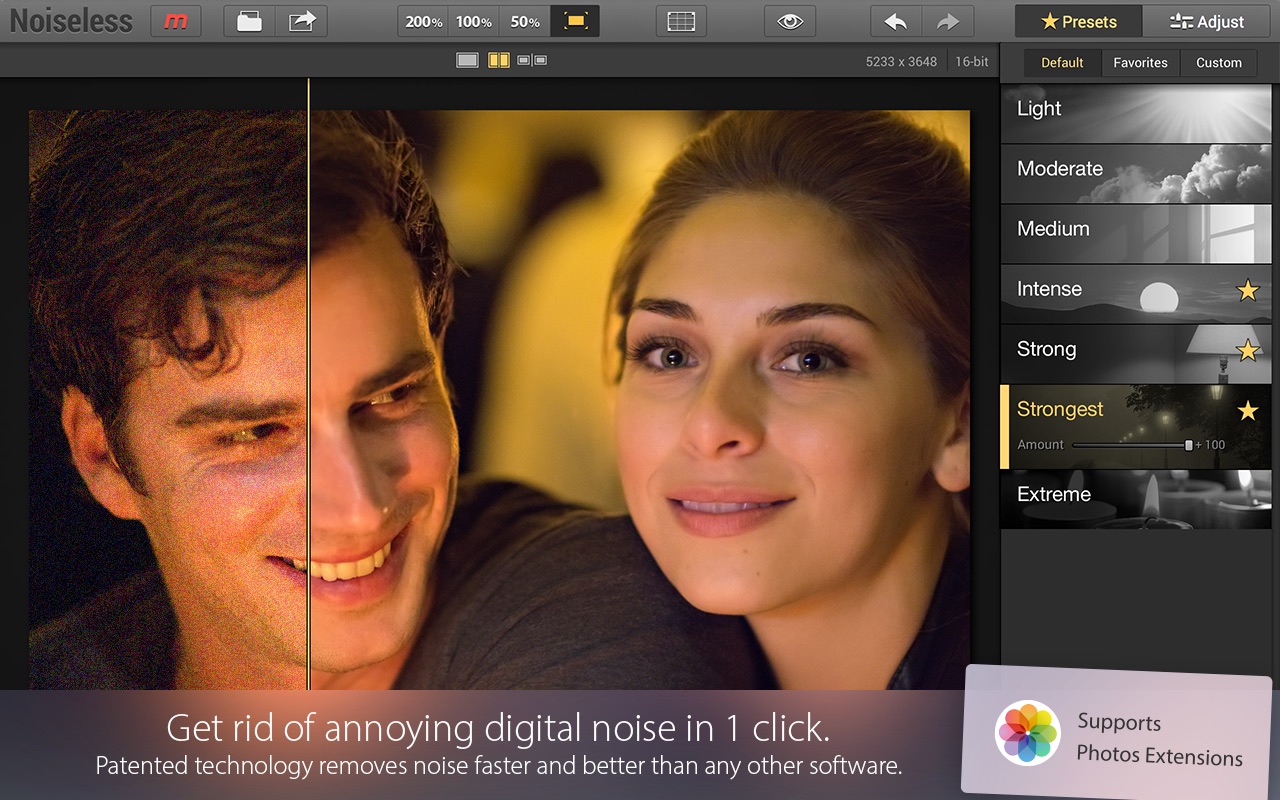Set zoom to 50%
This screenshot has width=1280, height=800.
(524, 21)
